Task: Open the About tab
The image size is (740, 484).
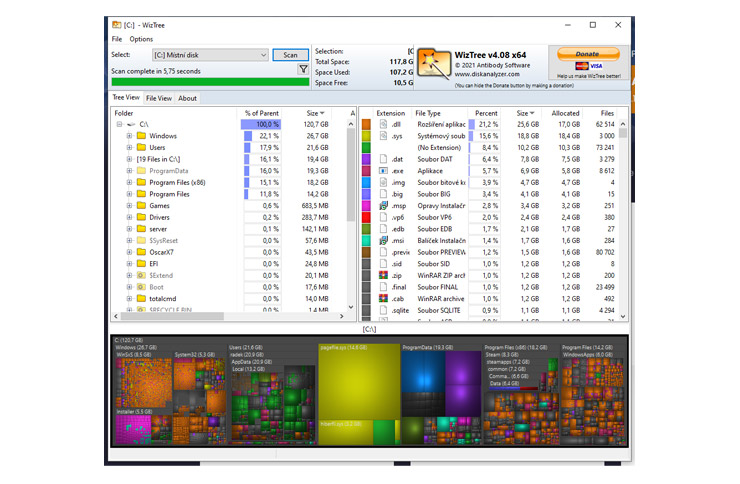Action: click(x=187, y=98)
